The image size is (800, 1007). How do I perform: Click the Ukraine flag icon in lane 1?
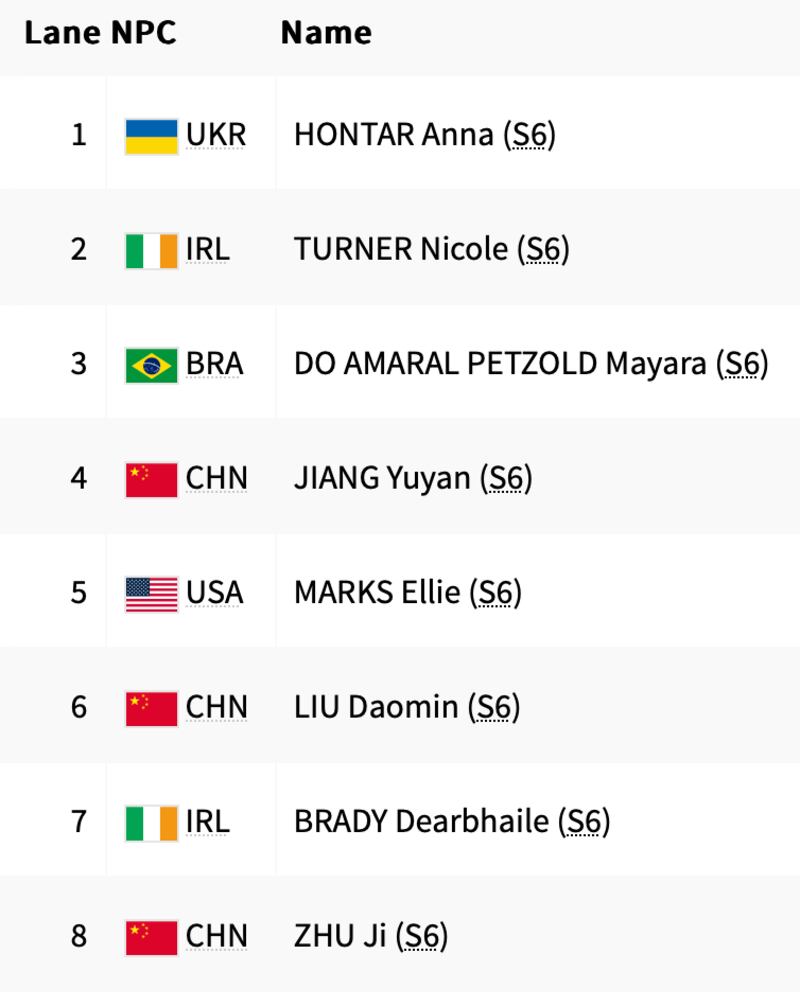(151, 135)
